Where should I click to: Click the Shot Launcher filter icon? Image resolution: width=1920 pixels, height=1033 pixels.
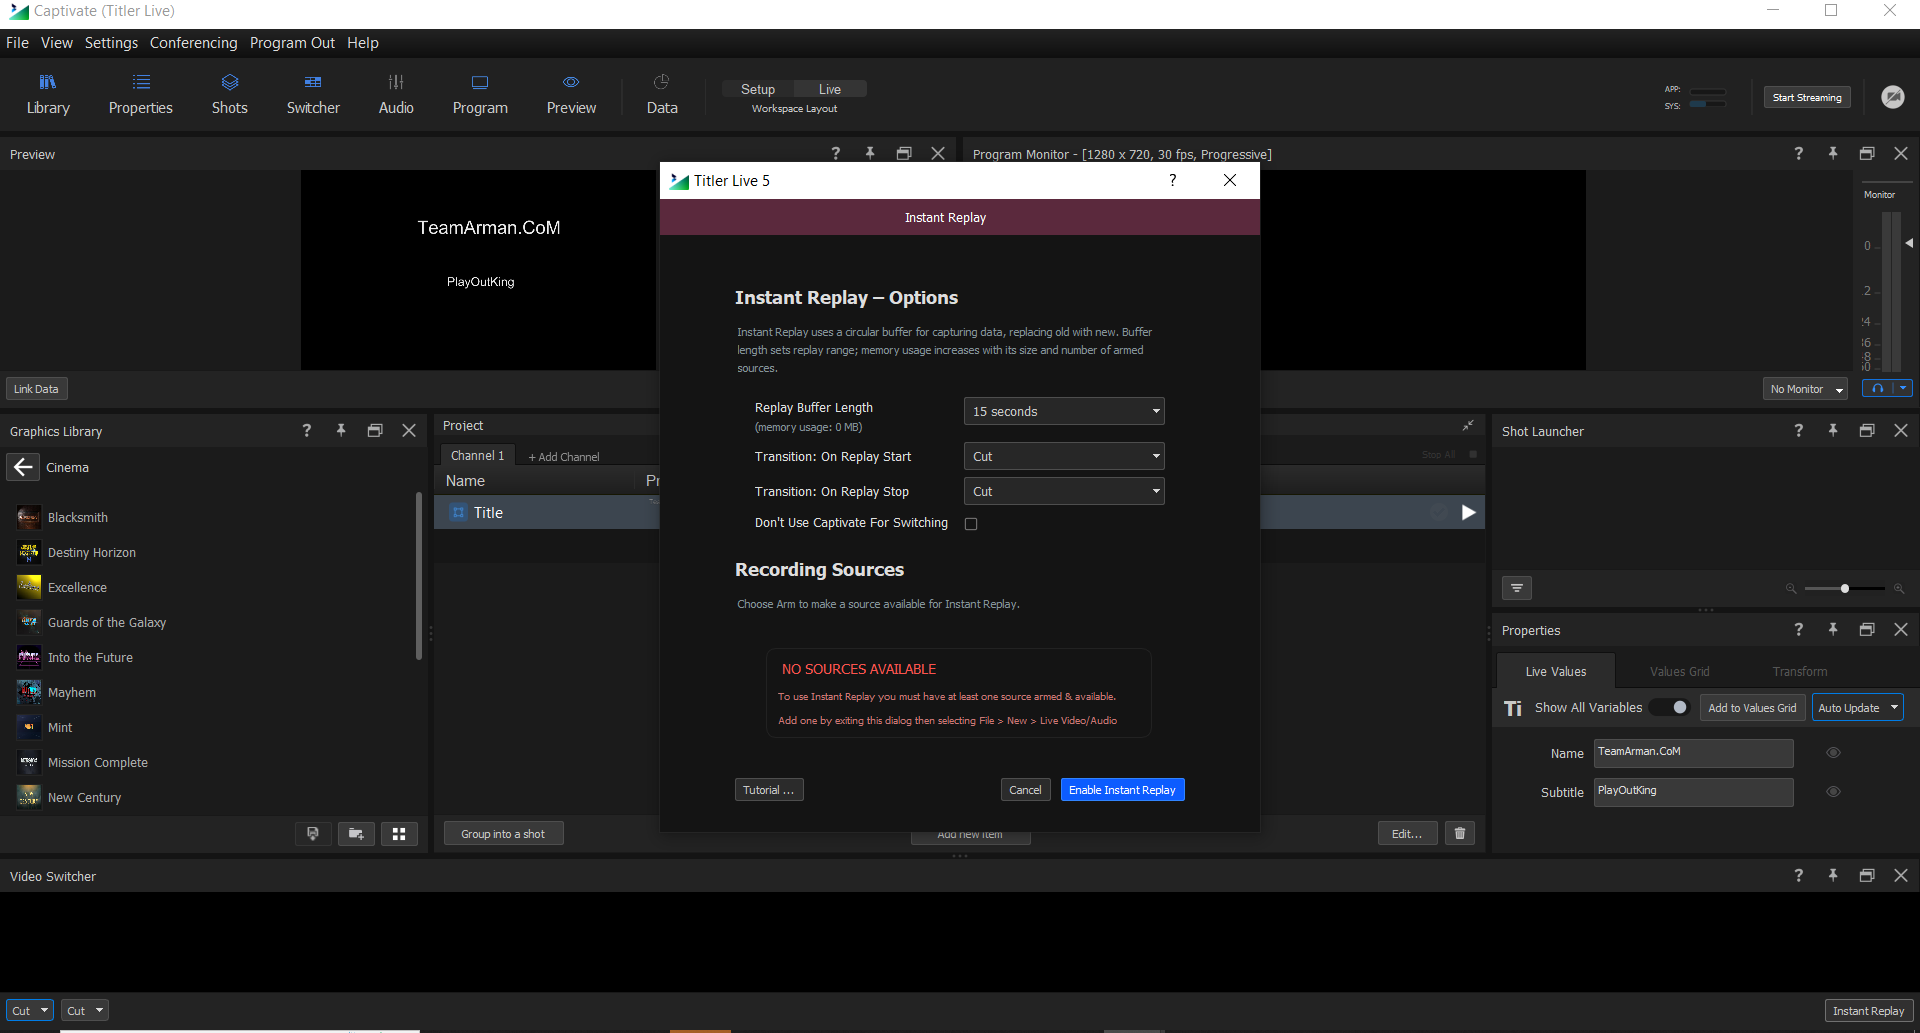click(x=1517, y=588)
